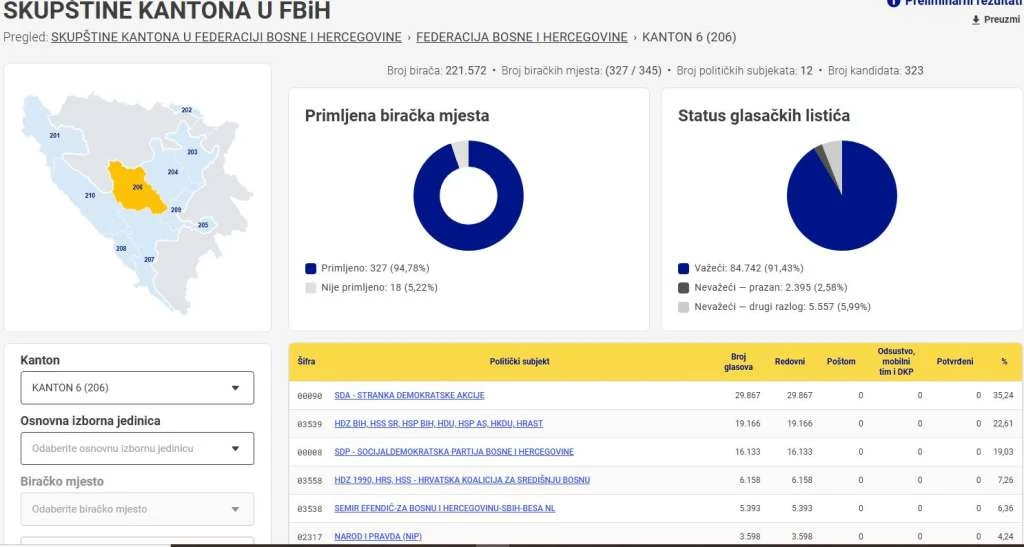Open the Kanton dropdown showing KANTON 6 (206)
Screen dimensions: 1024x547
pos(137,388)
